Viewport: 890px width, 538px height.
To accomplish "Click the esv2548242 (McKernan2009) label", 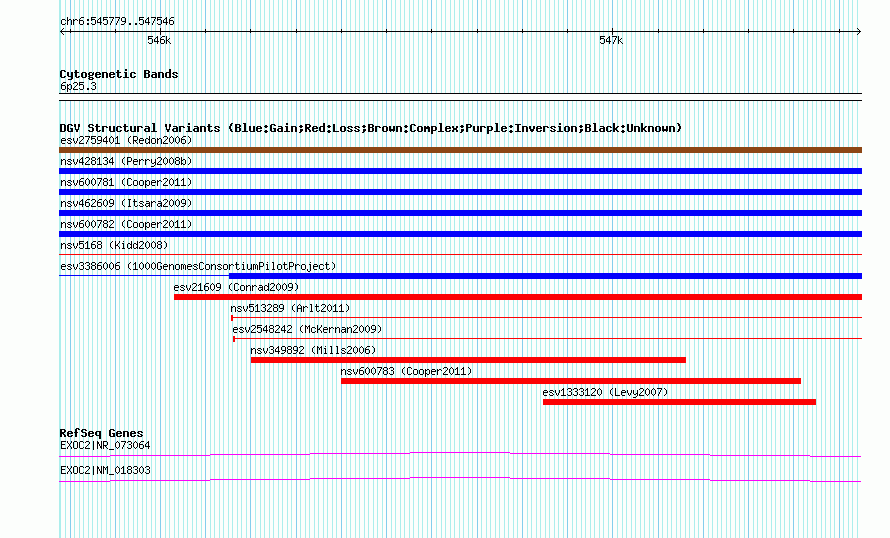I will [307, 329].
